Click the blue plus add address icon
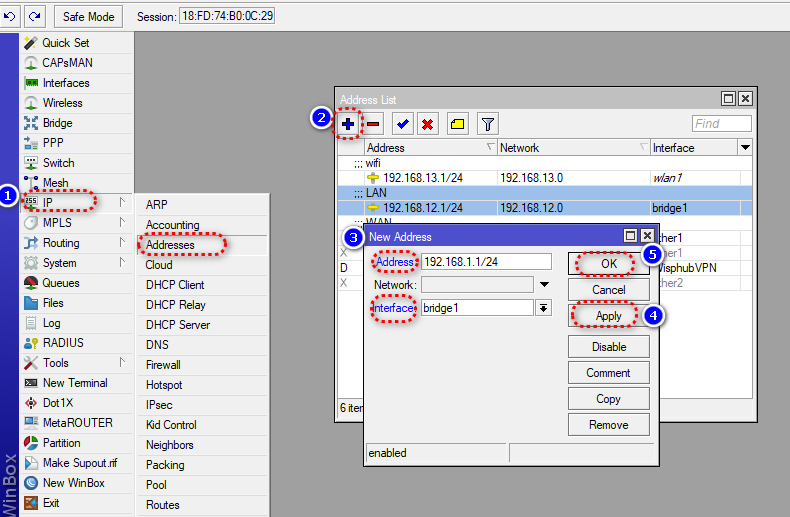This screenshot has width=790, height=517. click(x=347, y=124)
